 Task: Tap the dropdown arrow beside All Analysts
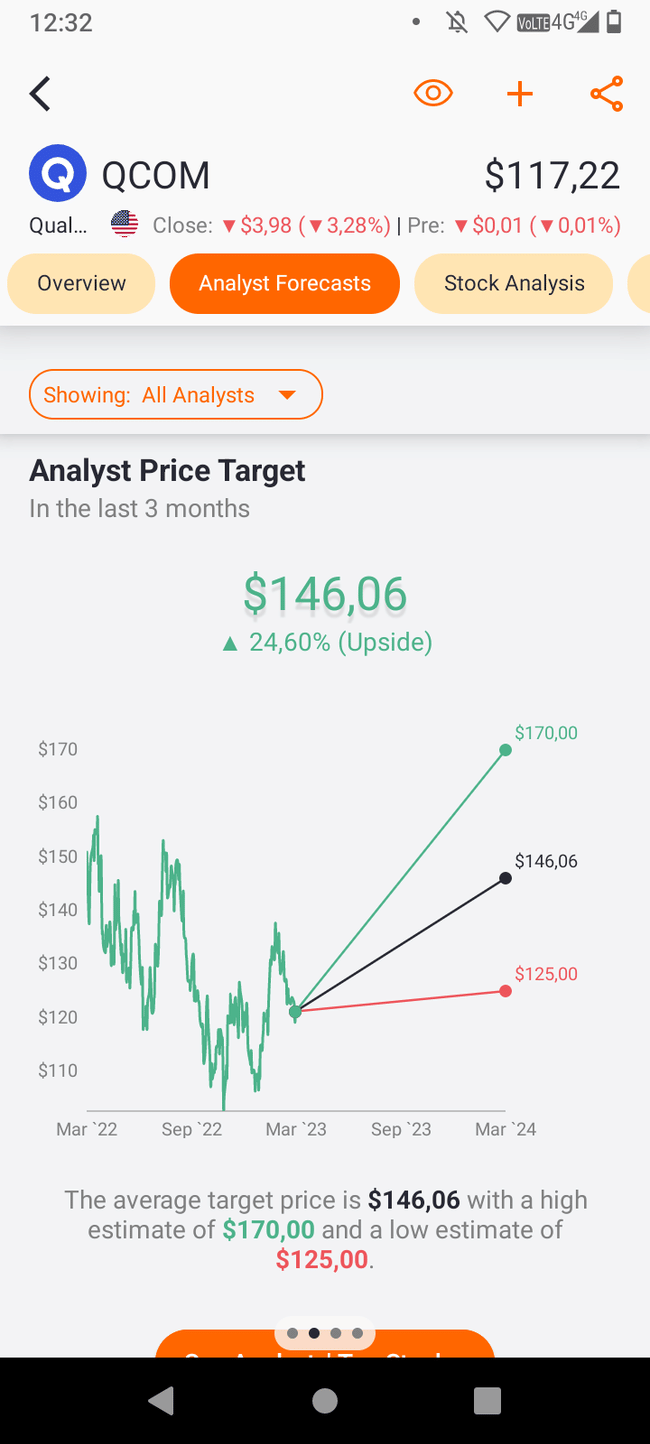point(287,395)
